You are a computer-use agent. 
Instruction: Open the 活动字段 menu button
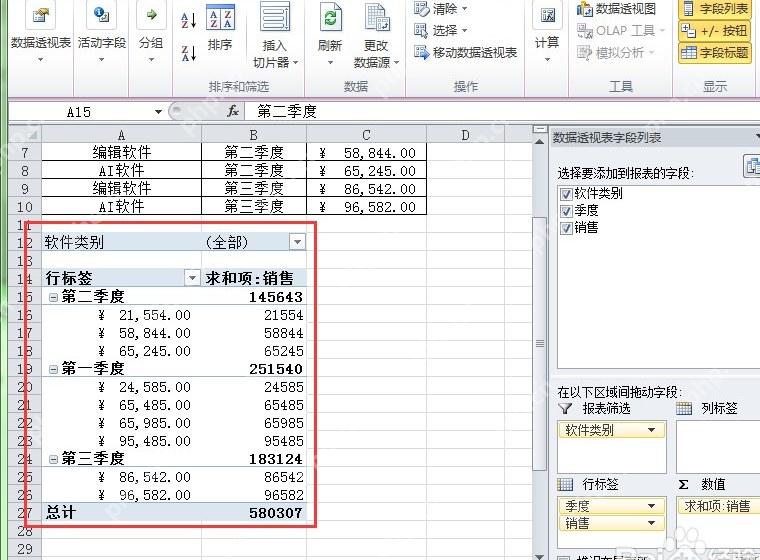pyautogui.click(x=101, y=34)
